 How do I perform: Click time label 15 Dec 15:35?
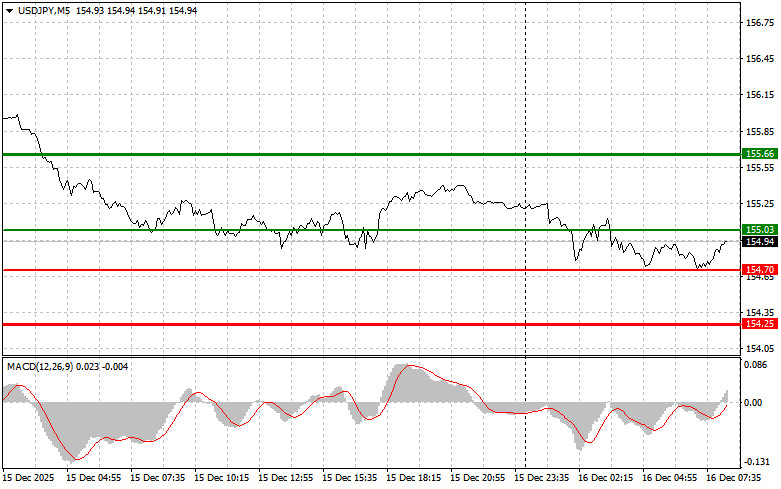(x=350, y=478)
